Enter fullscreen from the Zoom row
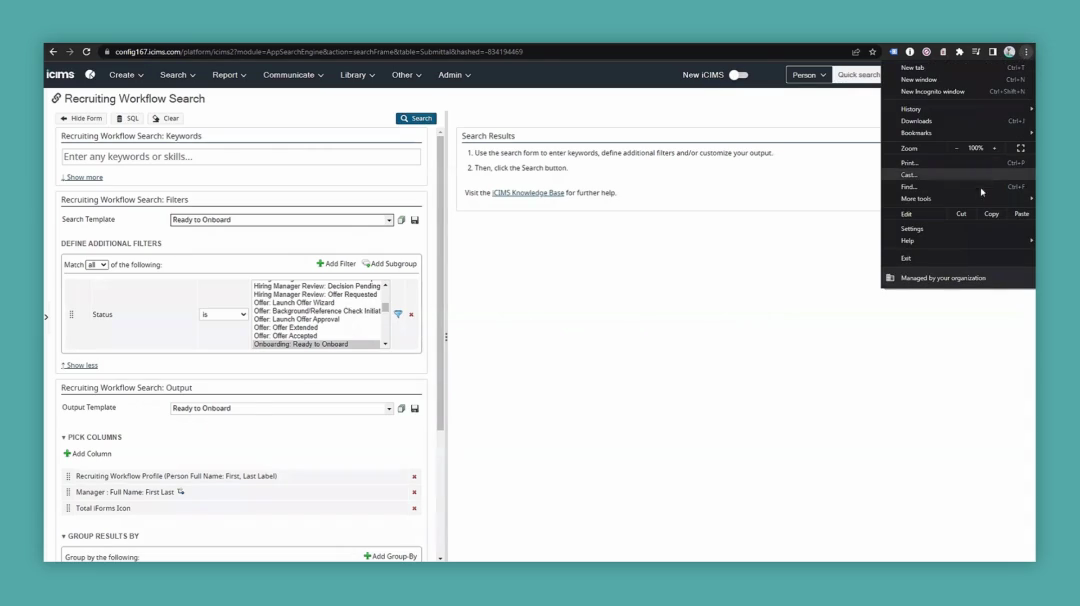This screenshot has width=1080, height=606. point(1021,148)
